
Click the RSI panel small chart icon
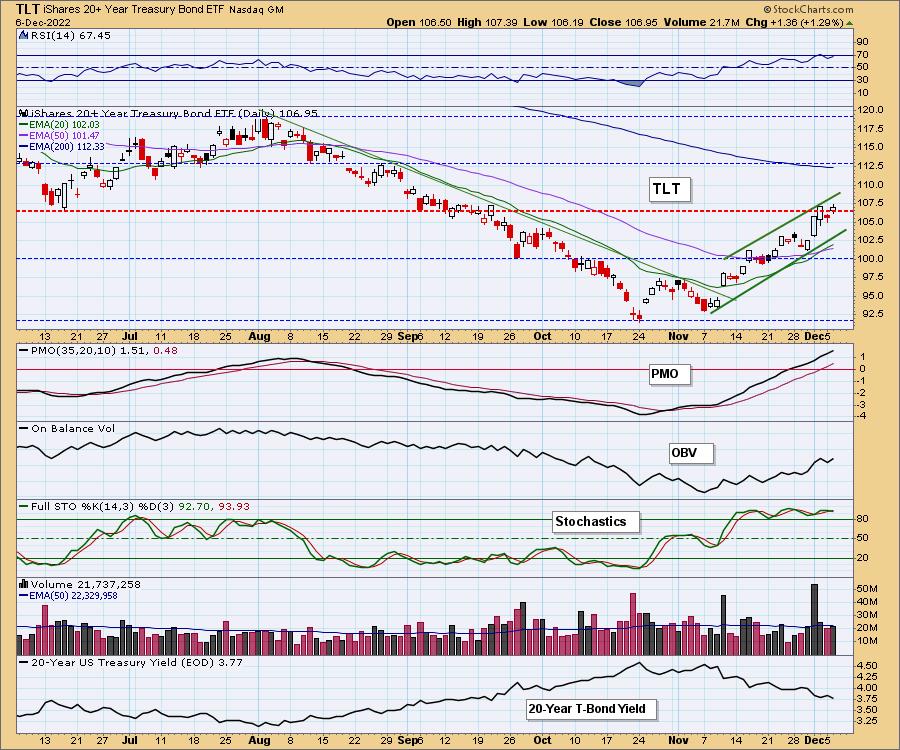pos(24,35)
